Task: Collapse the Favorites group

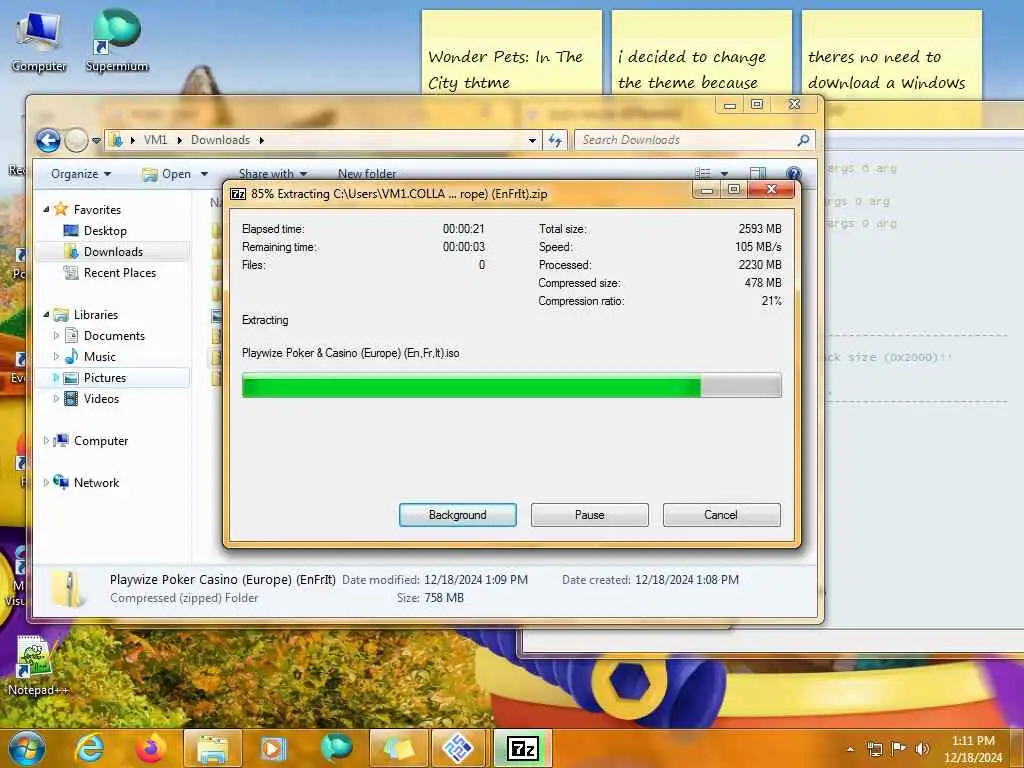Action: [46, 210]
